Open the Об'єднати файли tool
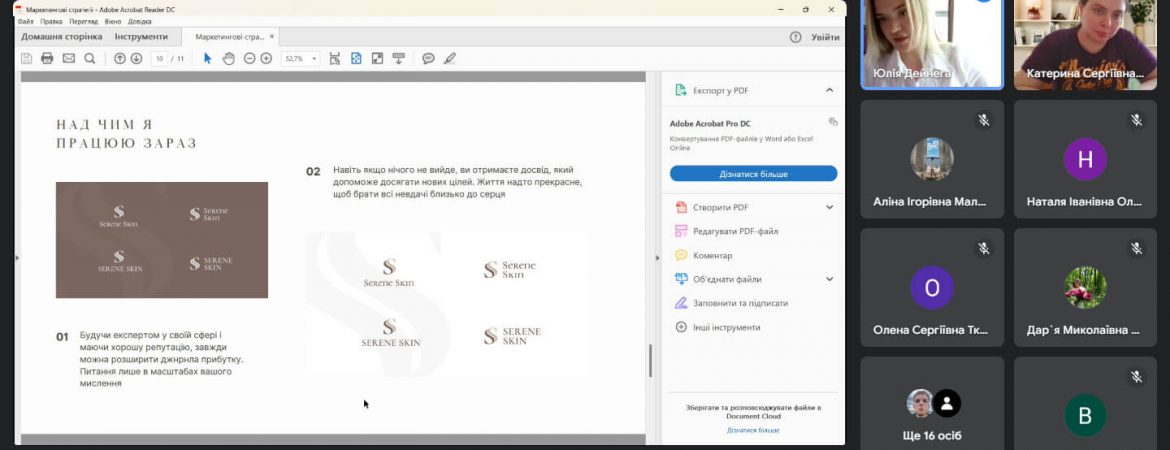Viewport: 1170px width, 450px height. (719, 279)
